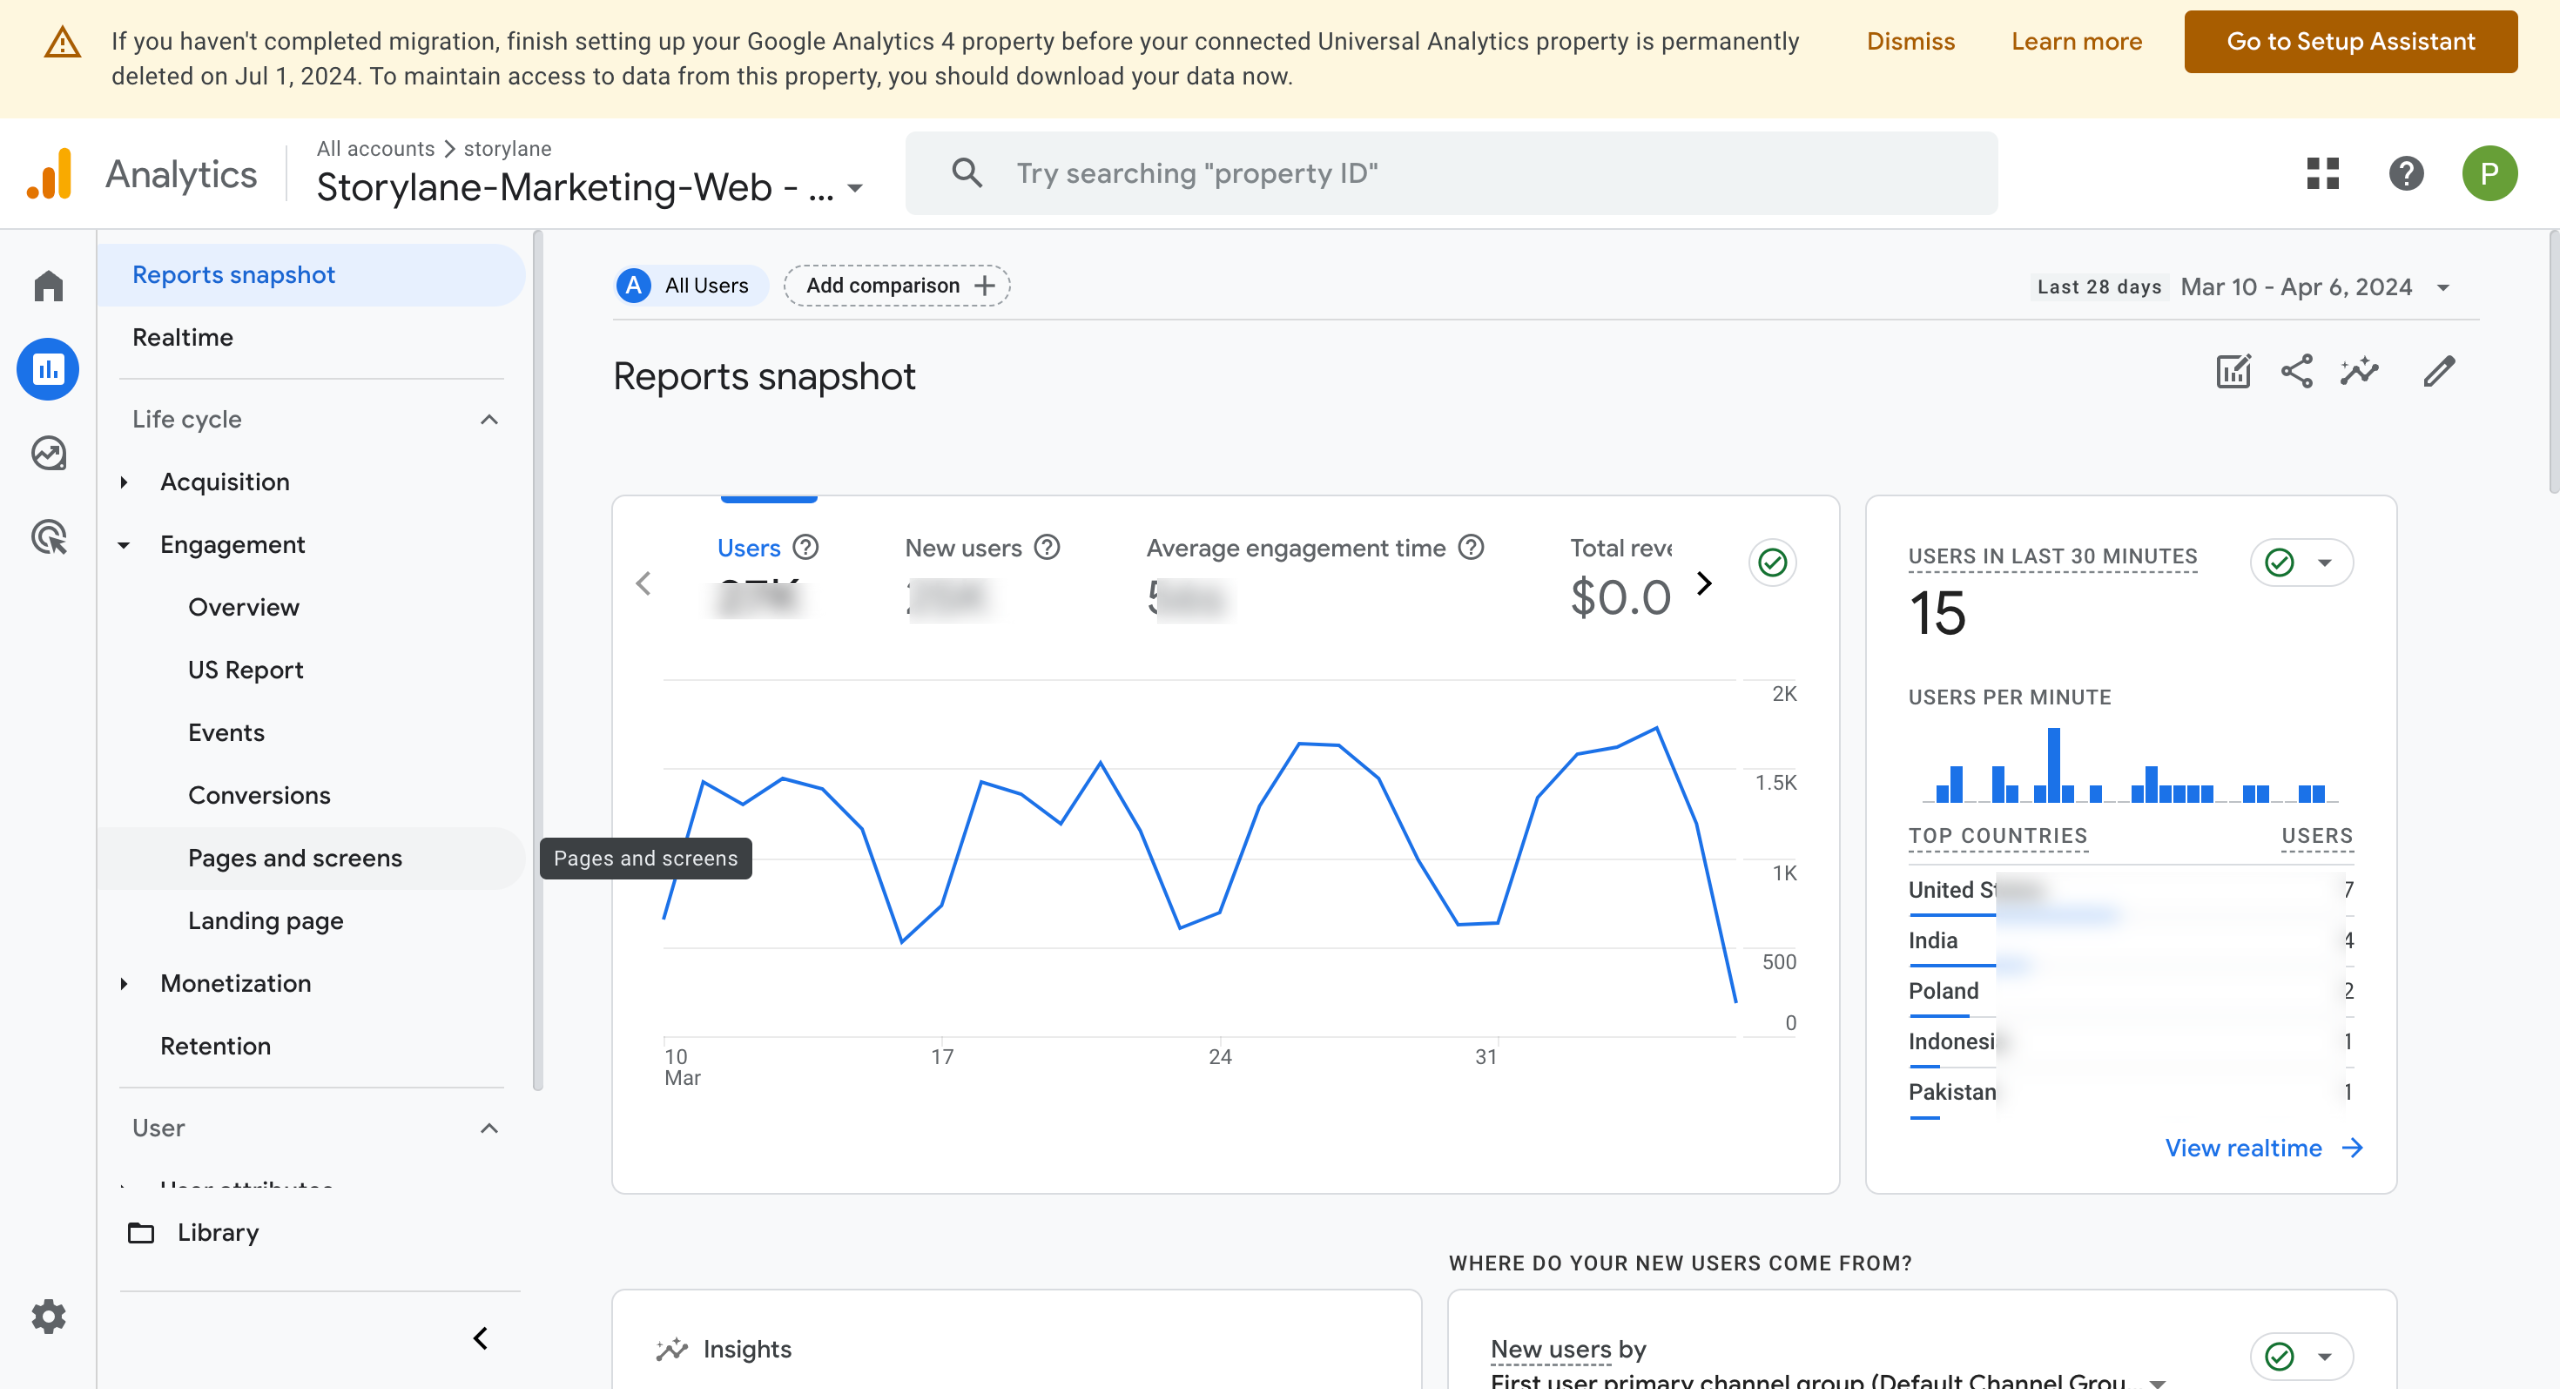The image size is (2560, 1389).
Task: Click the green check status on Users card
Action: click(x=1772, y=562)
